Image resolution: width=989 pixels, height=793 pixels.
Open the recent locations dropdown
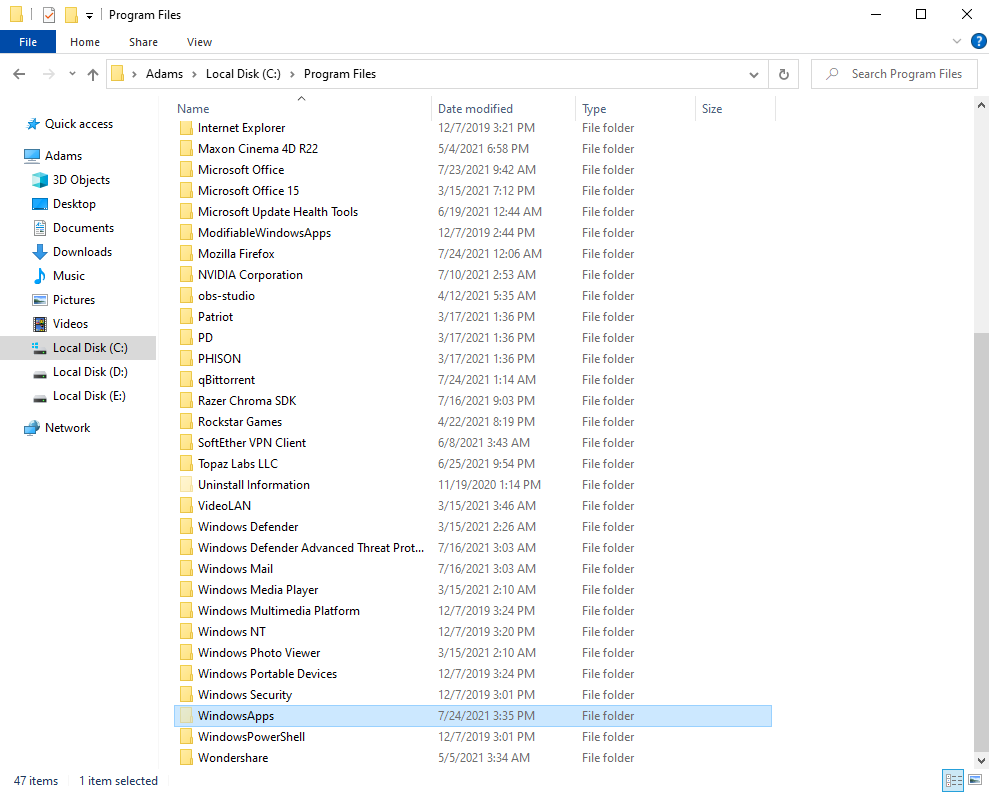click(x=73, y=74)
